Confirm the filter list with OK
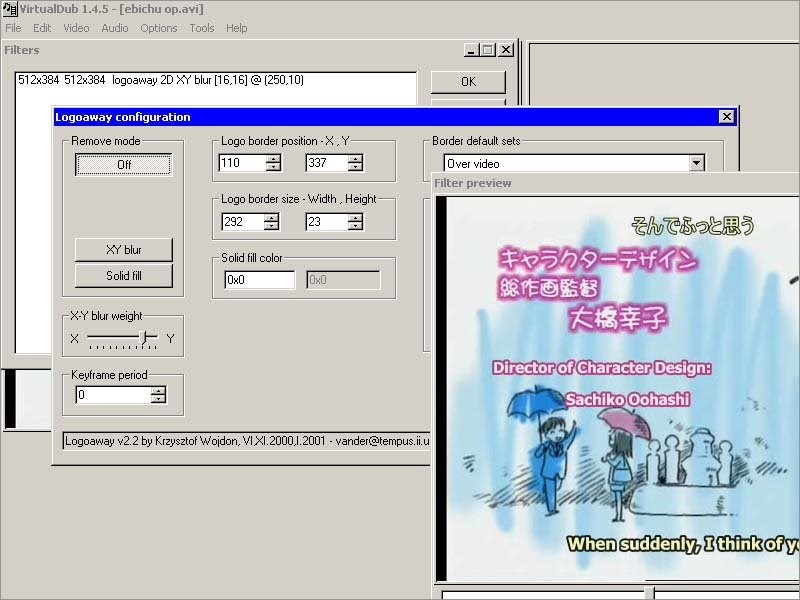 click(x=467, y=81)
